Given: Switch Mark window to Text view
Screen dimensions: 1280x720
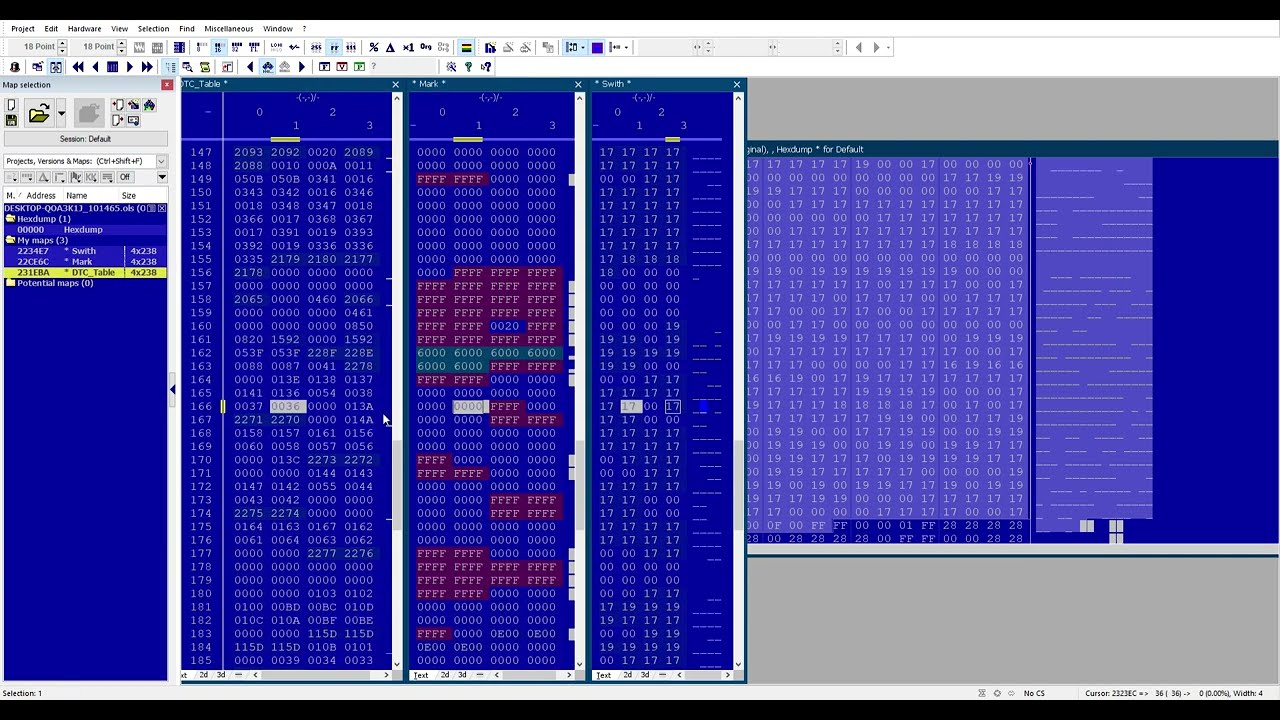Looking at the screenshot, I should tap(421, 675).
